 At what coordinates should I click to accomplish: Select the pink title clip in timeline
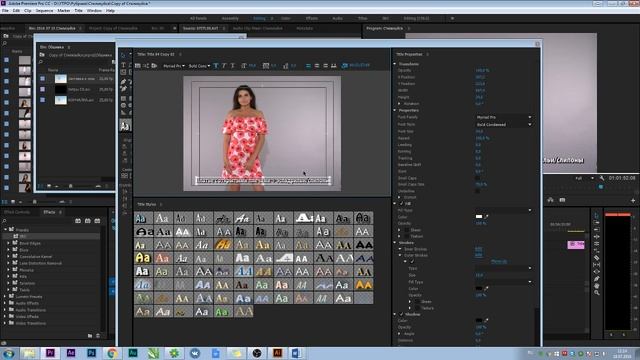click(576, 244)
